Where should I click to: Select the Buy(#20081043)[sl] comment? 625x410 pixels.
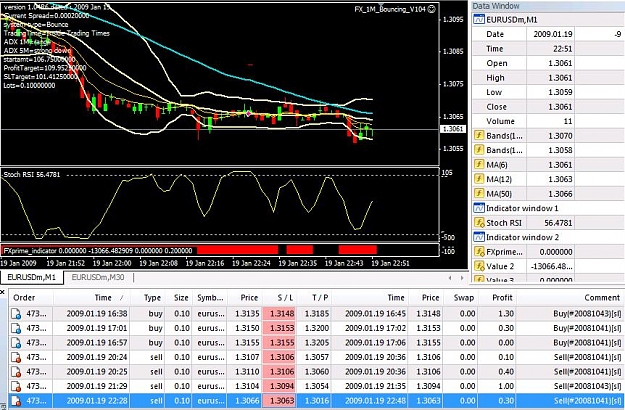click(x=587, y=314)
